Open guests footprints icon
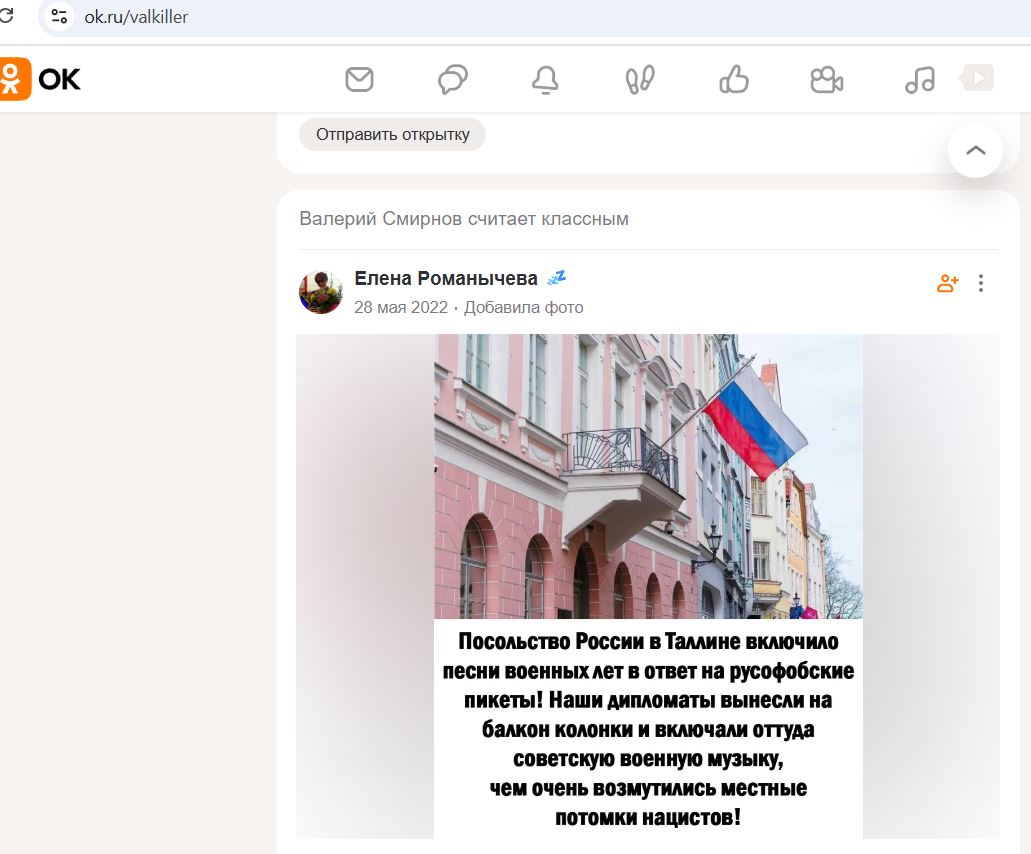The height and width of the screenshot is (854, 1031). tap(640, 80)
